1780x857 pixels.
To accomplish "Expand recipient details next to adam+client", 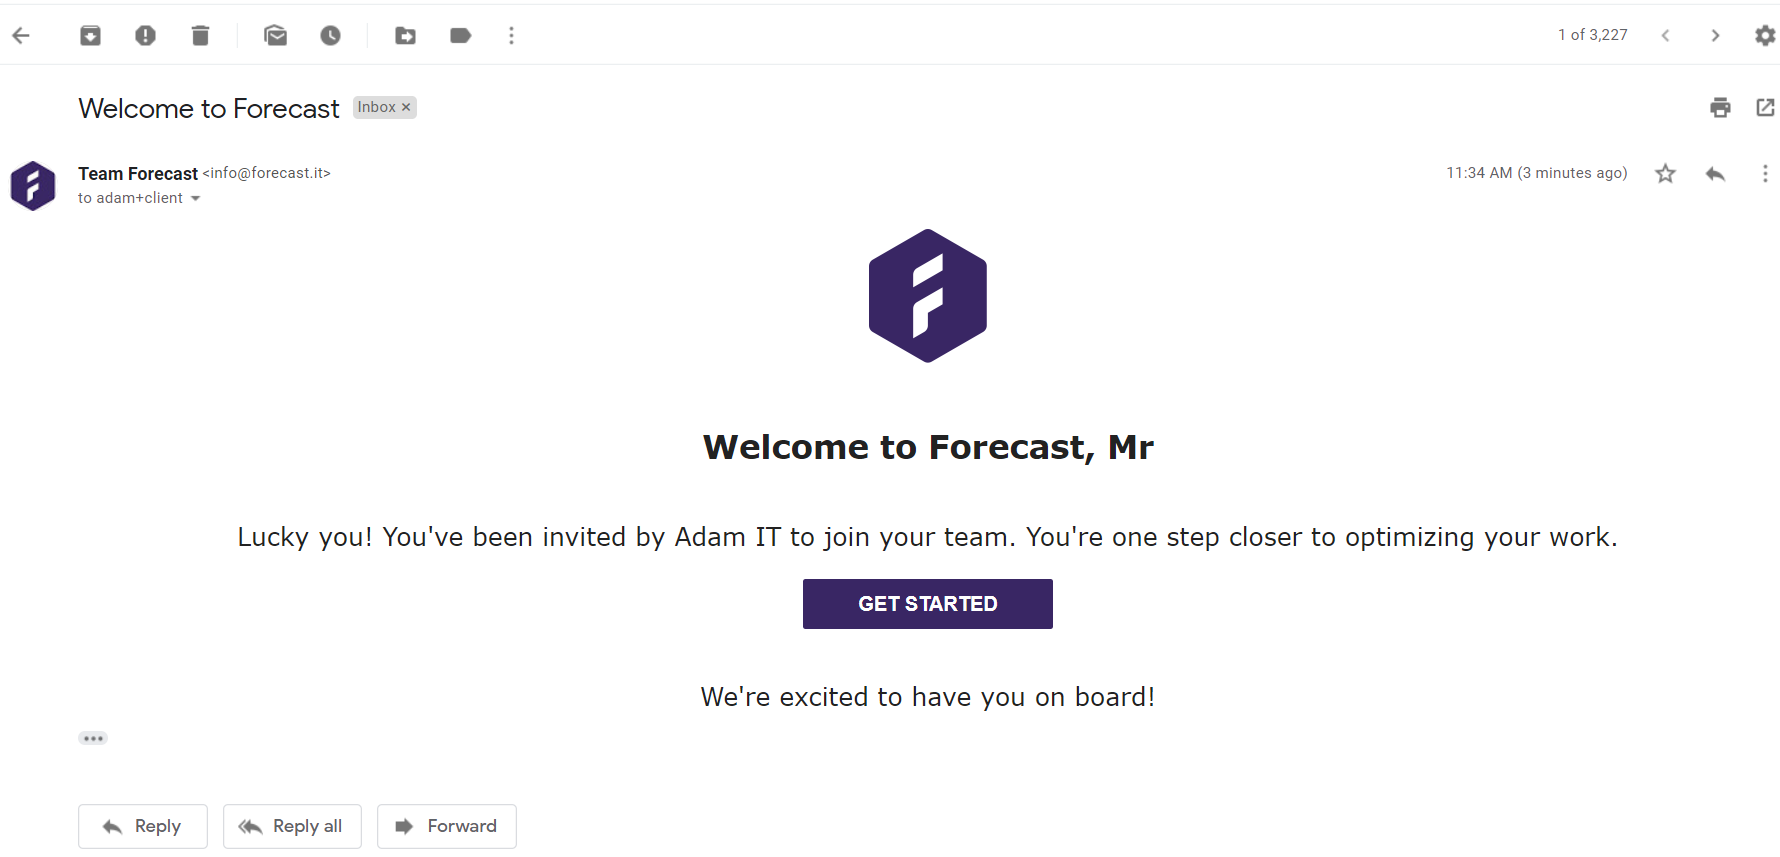I will point(195,199).
